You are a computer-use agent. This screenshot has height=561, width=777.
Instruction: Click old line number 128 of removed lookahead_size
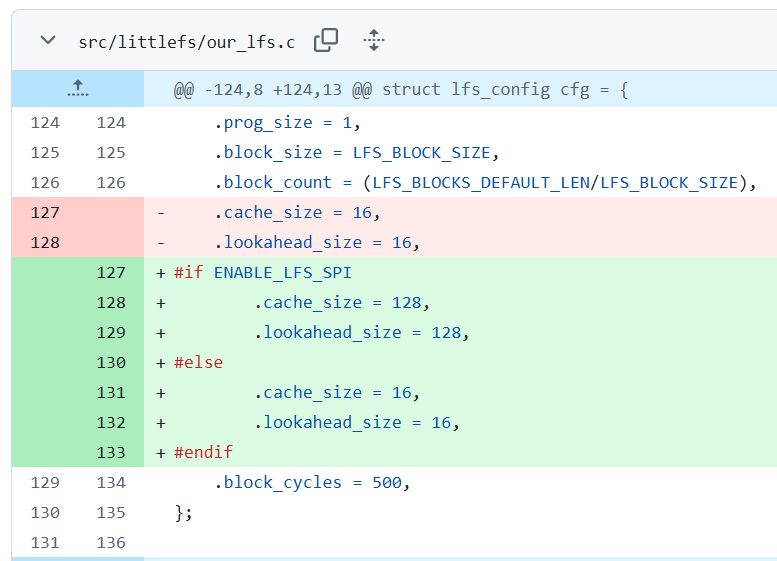pyautogui.click(x=45, y=243)
